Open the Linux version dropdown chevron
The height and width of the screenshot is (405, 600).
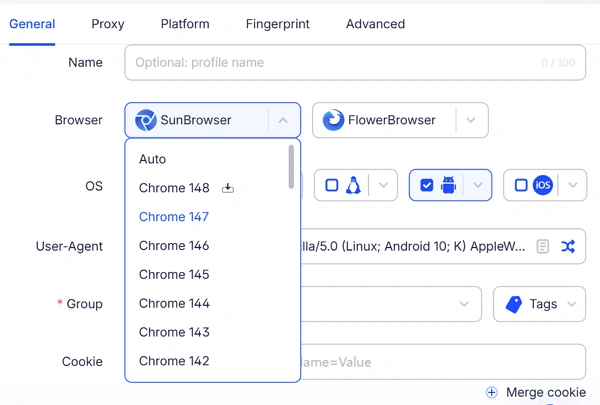383,185
